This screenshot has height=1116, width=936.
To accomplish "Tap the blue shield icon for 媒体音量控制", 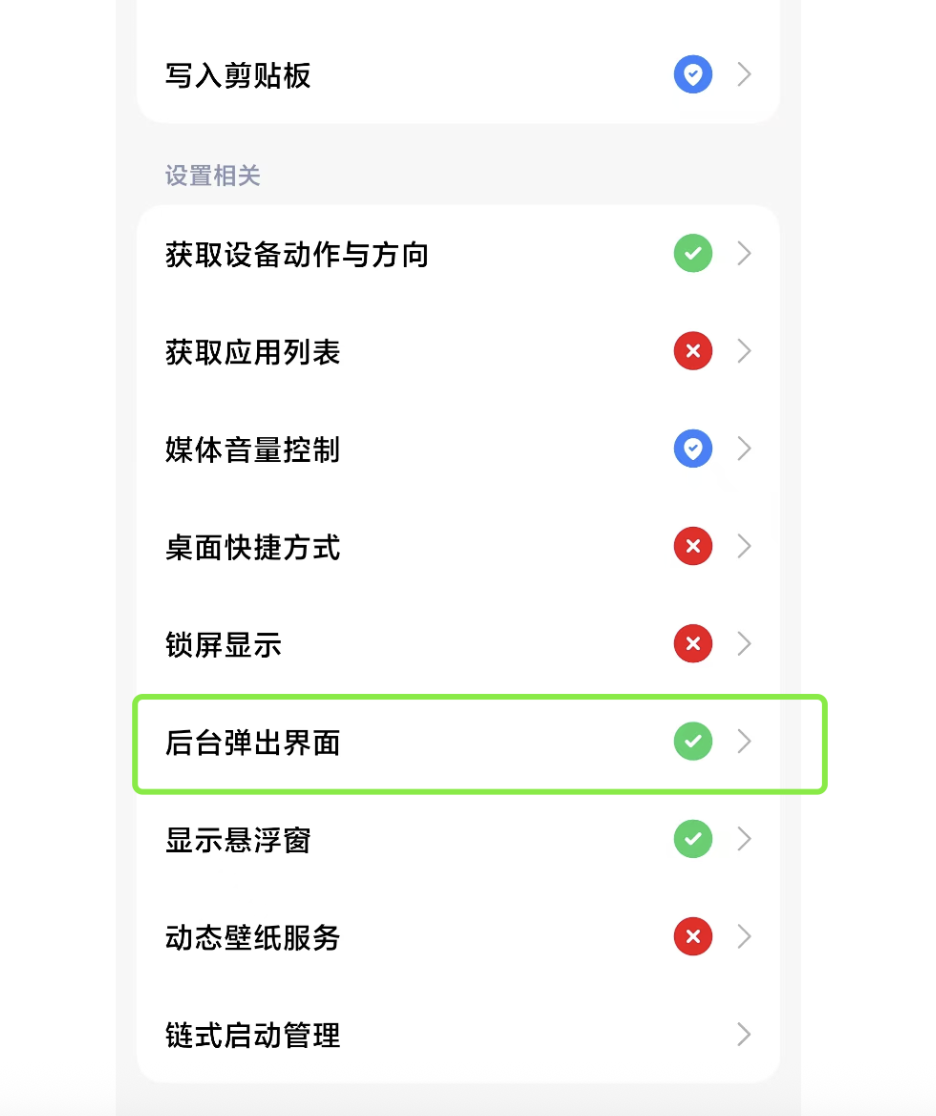I will [693, 448].
